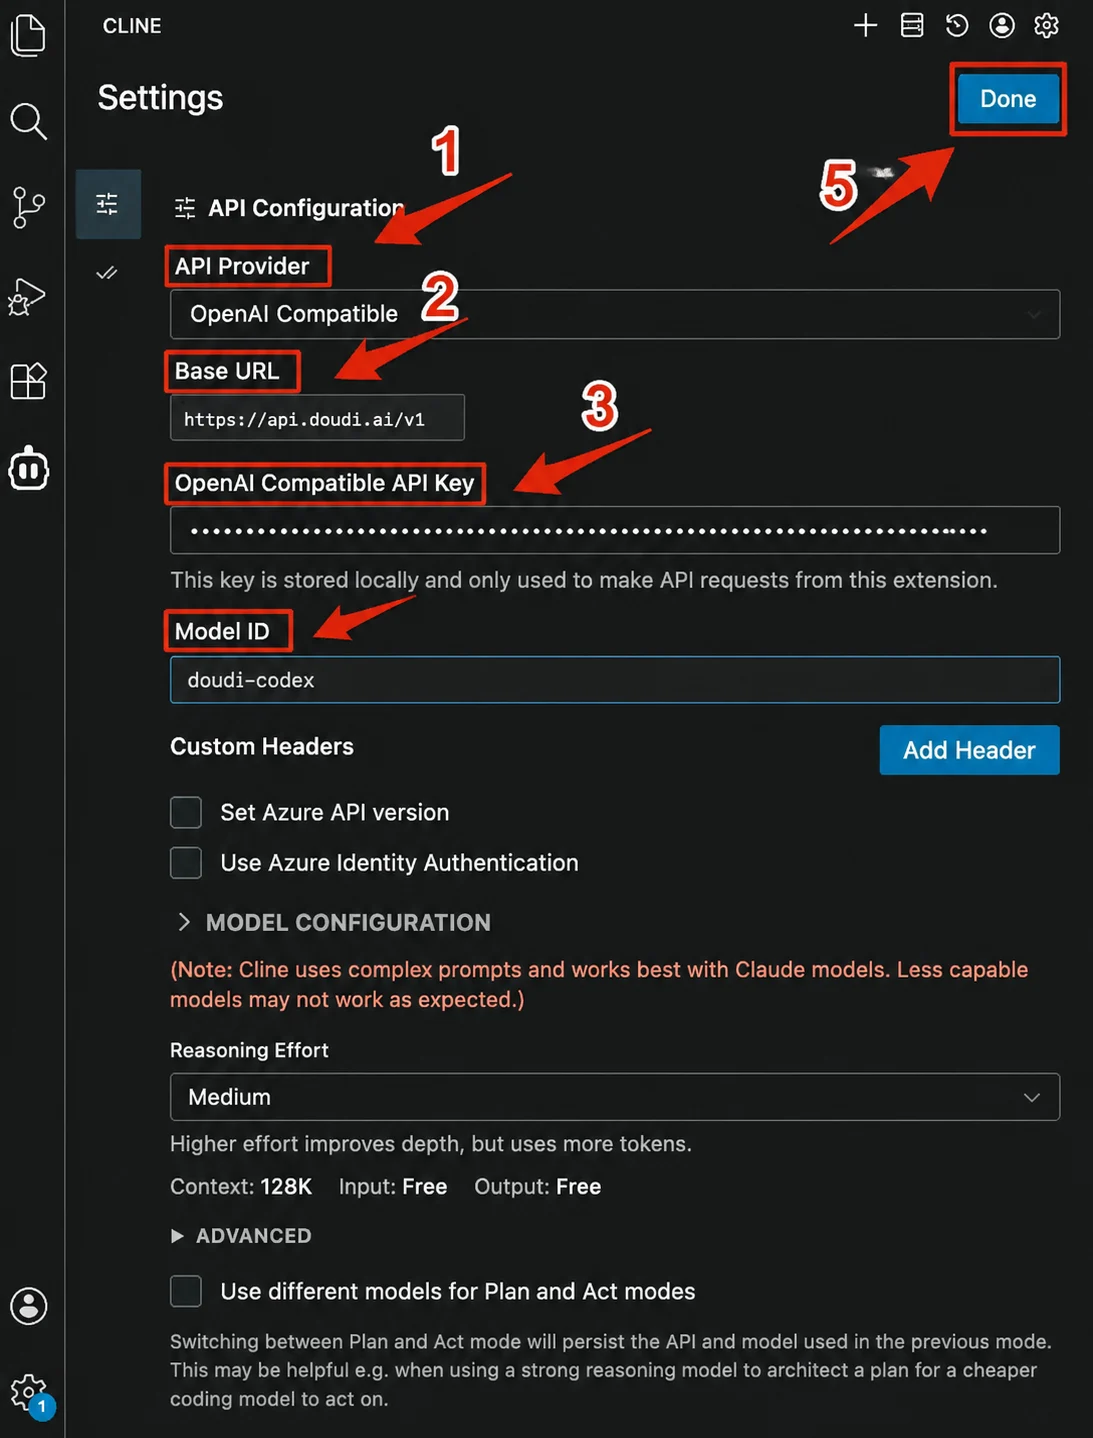Enable Set Azure API version checkbox
The width and height of the screenshot is (1093, 1438).
point(186,812)
